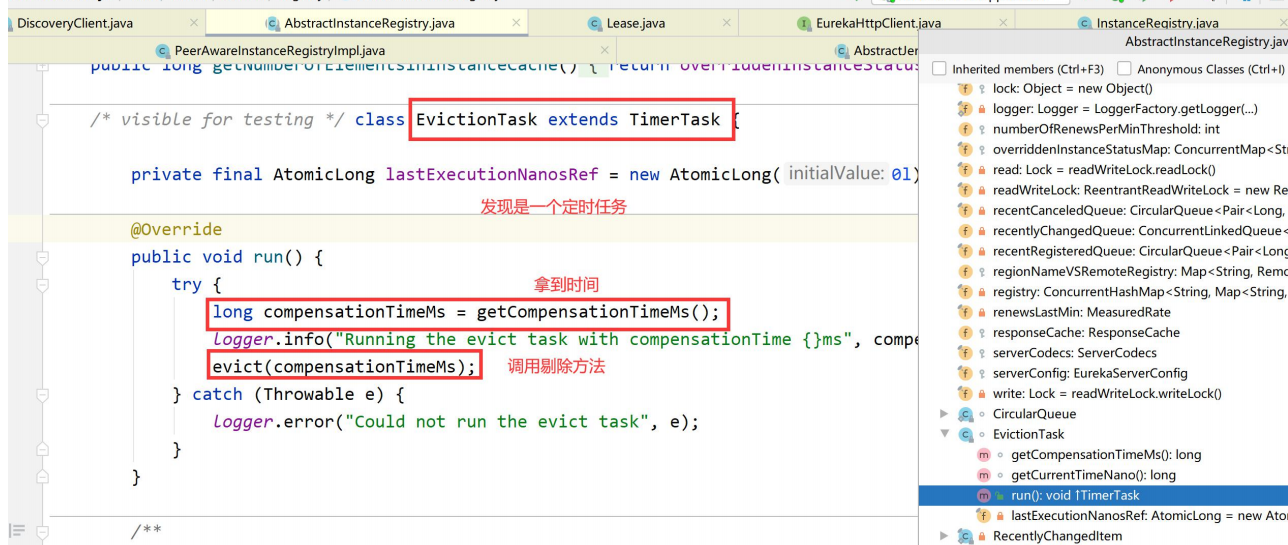
Task: Close the PeerAwareInstanceRegistryImpl.java tab
Action: tap(605, 51)
